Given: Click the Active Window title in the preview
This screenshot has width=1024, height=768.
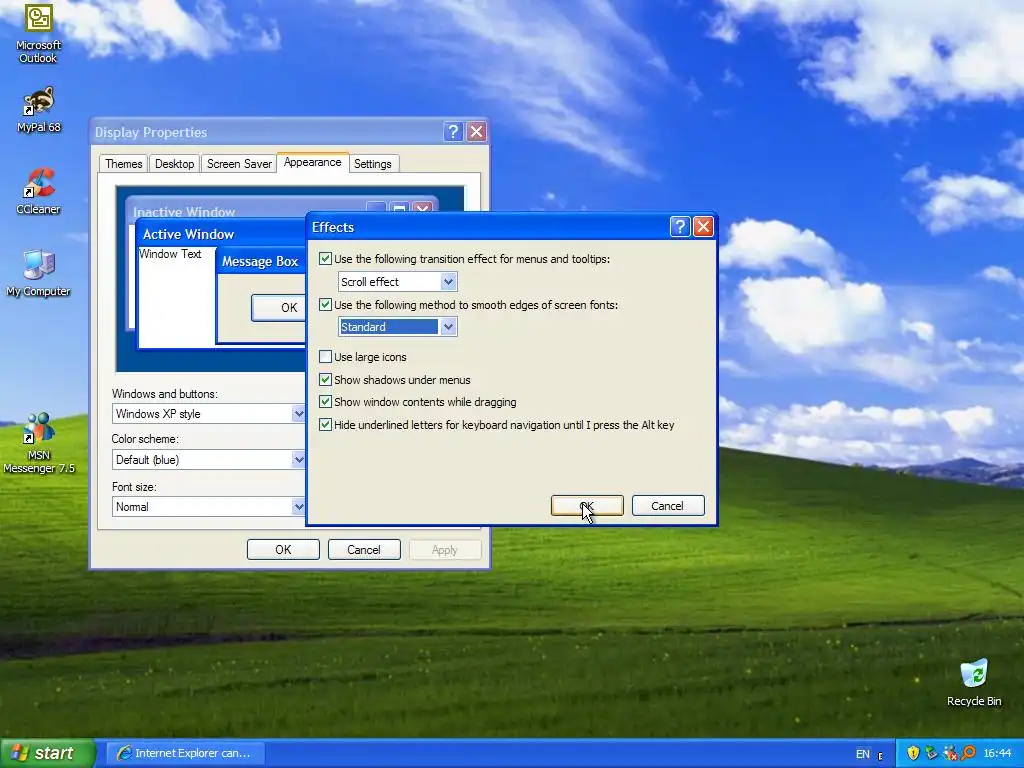Looking at the screenshot, I should (x=188, y=234).
